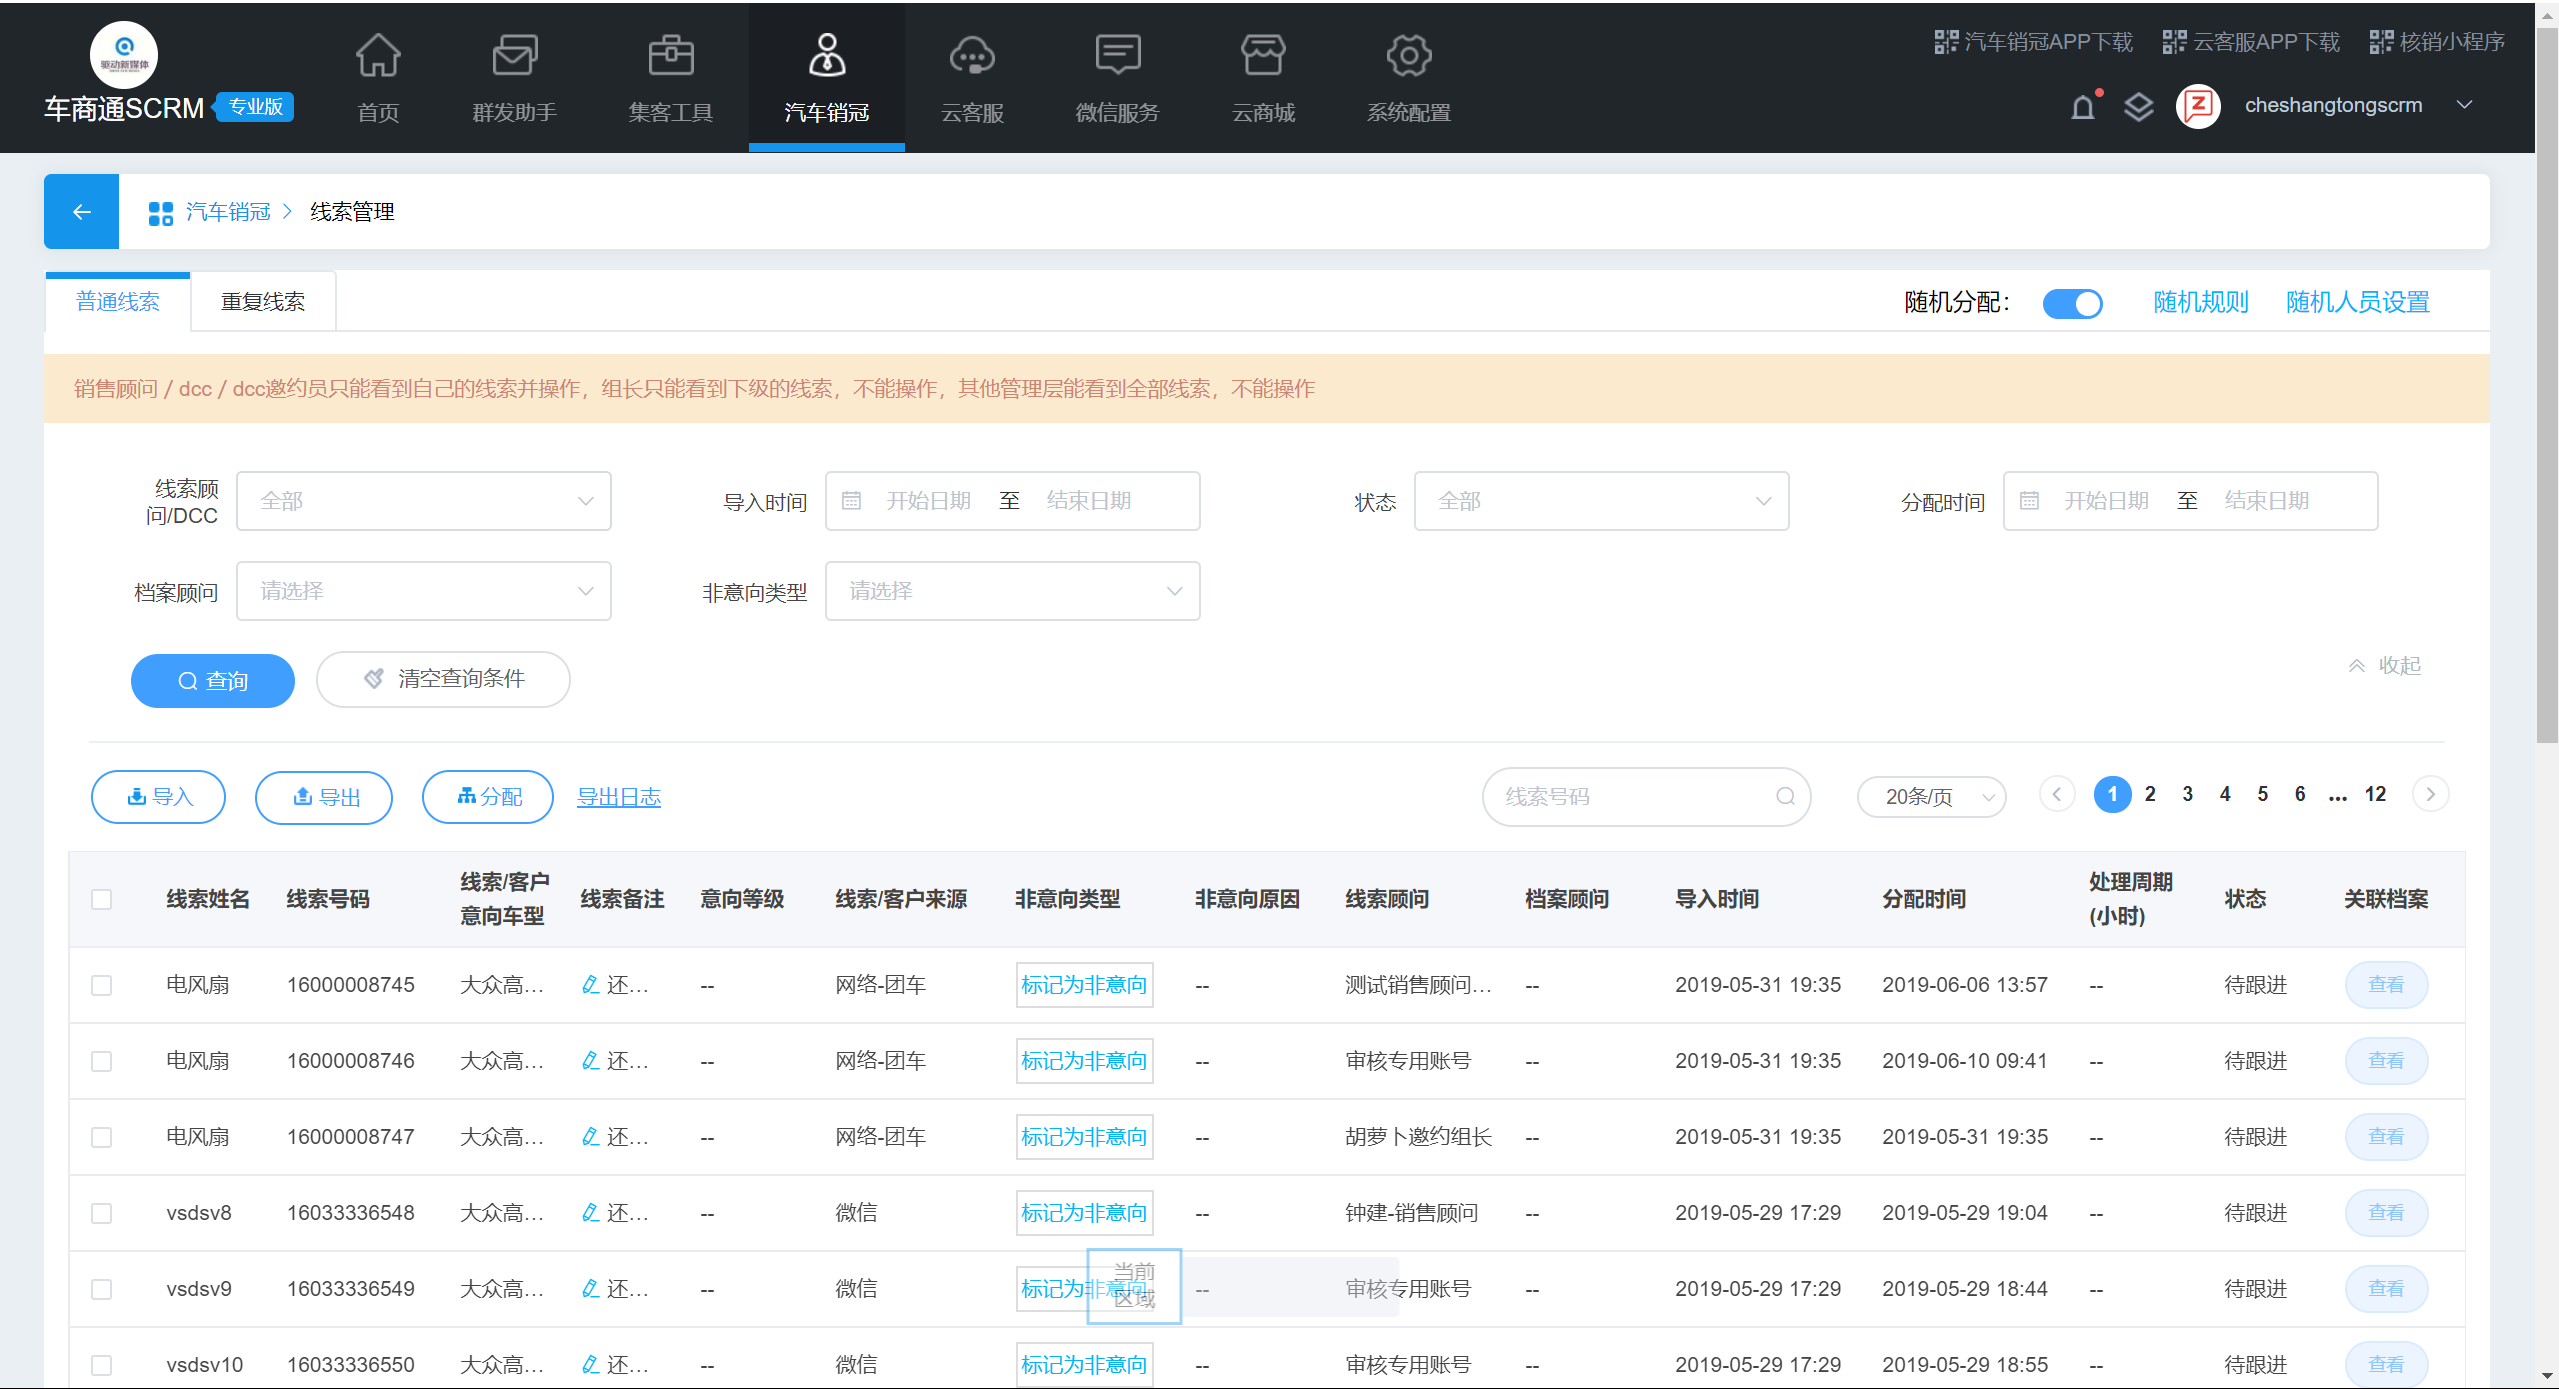The height and width of the screenshot is (1389, 2559).
Task: Open the 20条/页 page size dropdown
Action: [x=1931, y=797]
